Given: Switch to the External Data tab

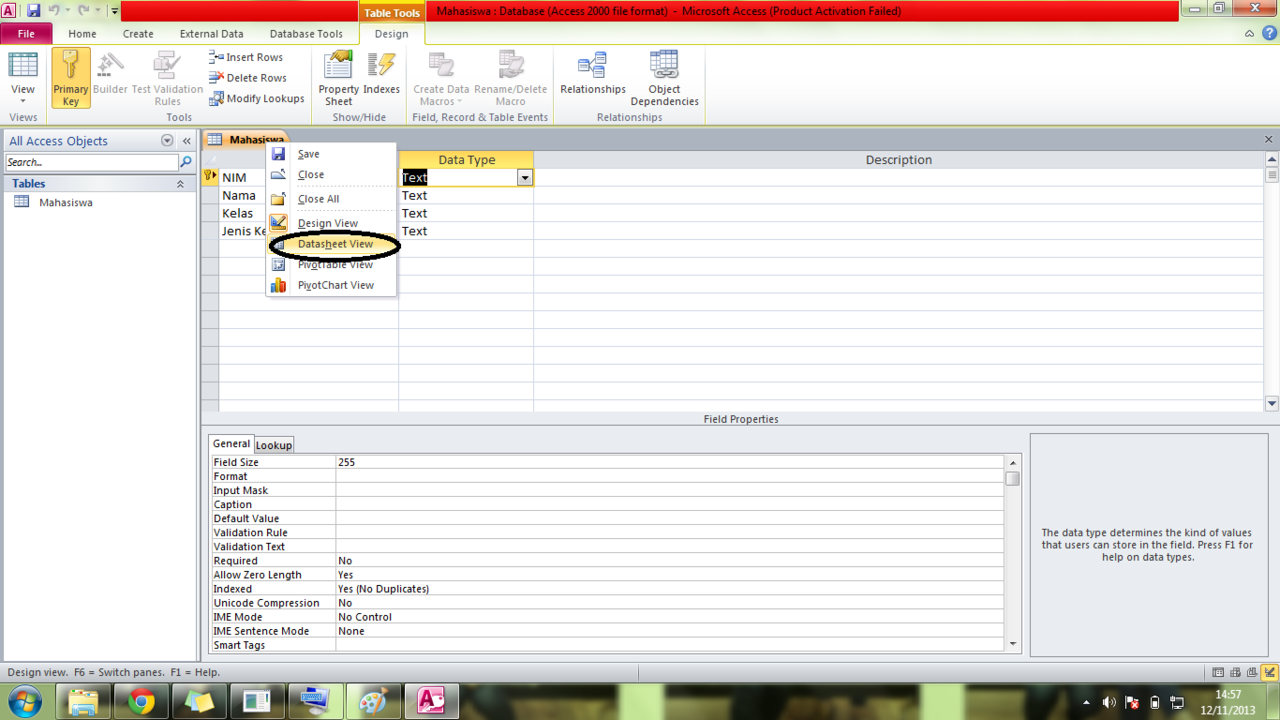Looking at the screenshot, I should 211,33.
